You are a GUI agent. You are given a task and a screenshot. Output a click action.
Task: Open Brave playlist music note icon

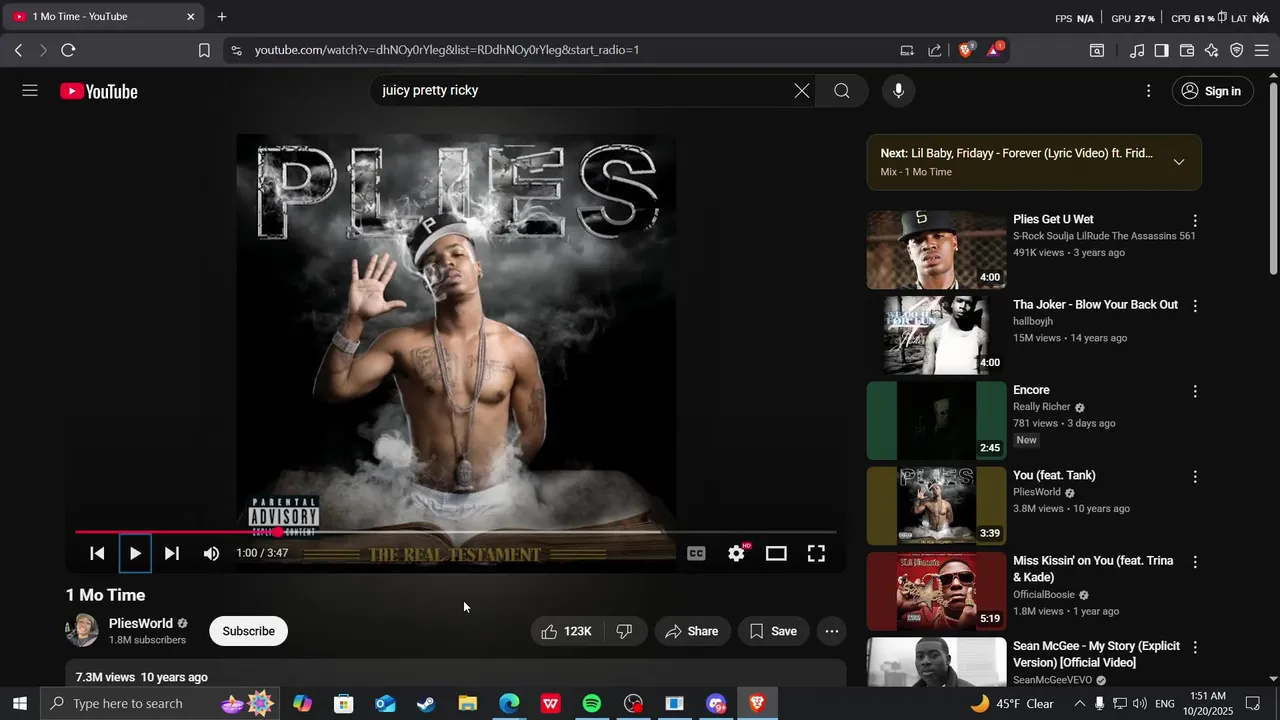tap(1137, 50)
